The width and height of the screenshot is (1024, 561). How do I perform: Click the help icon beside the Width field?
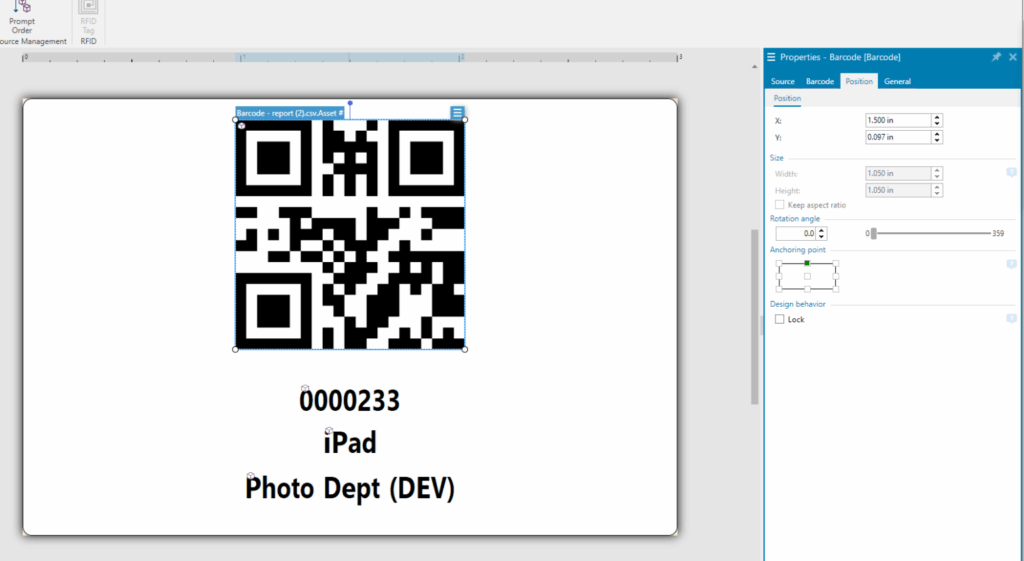click(1011, 172)
